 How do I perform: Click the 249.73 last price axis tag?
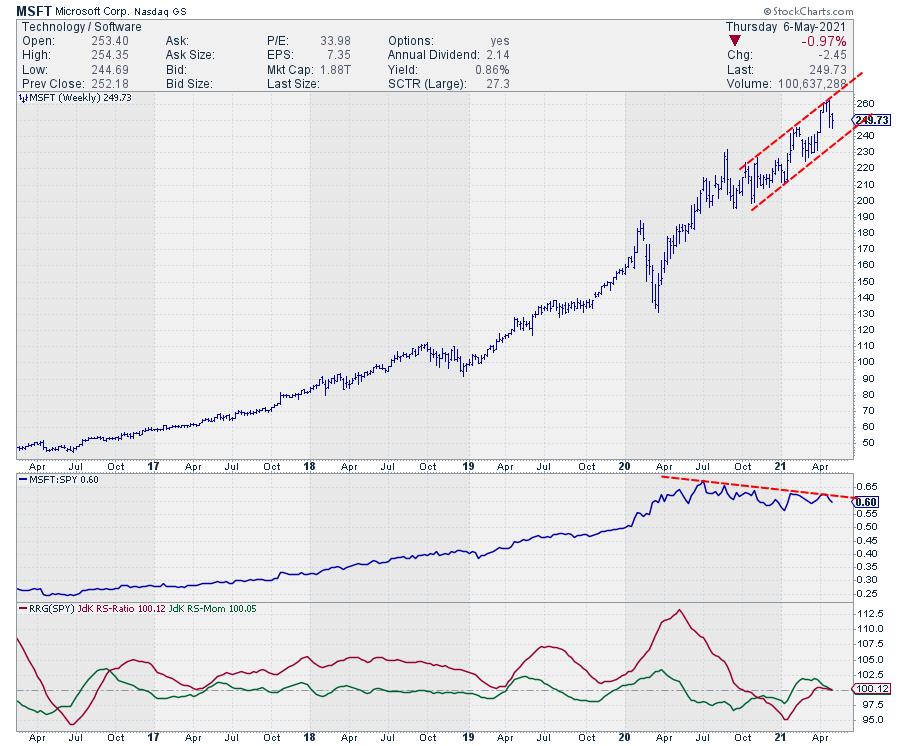(x=871, y=120)
